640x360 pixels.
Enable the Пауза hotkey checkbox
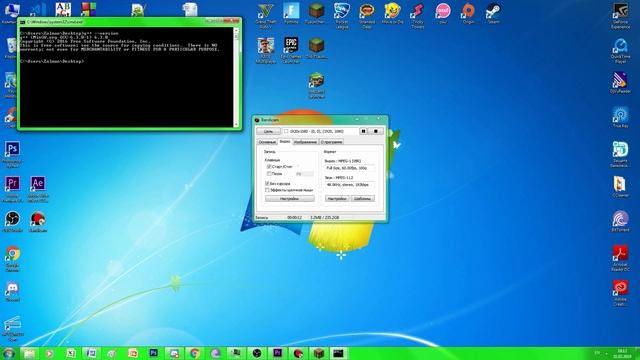click(x=269, y=173)
